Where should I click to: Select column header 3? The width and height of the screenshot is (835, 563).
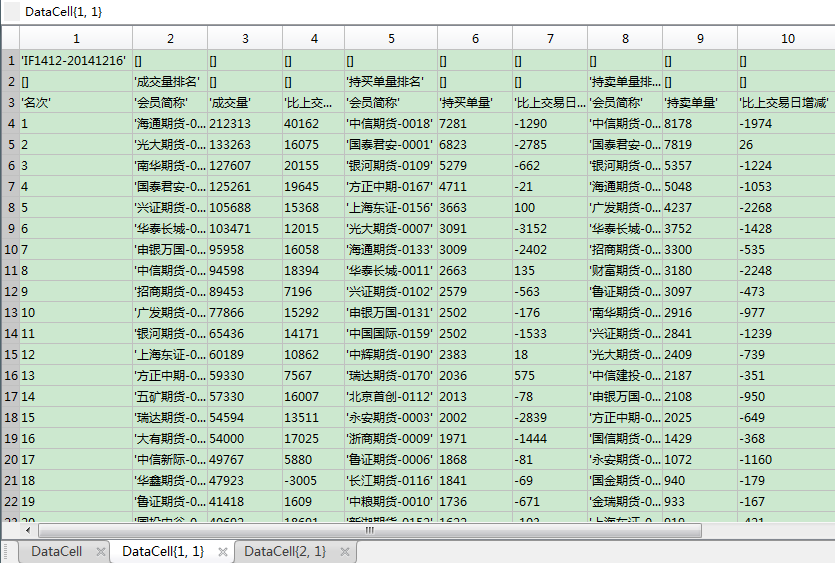tap(245, 39)
